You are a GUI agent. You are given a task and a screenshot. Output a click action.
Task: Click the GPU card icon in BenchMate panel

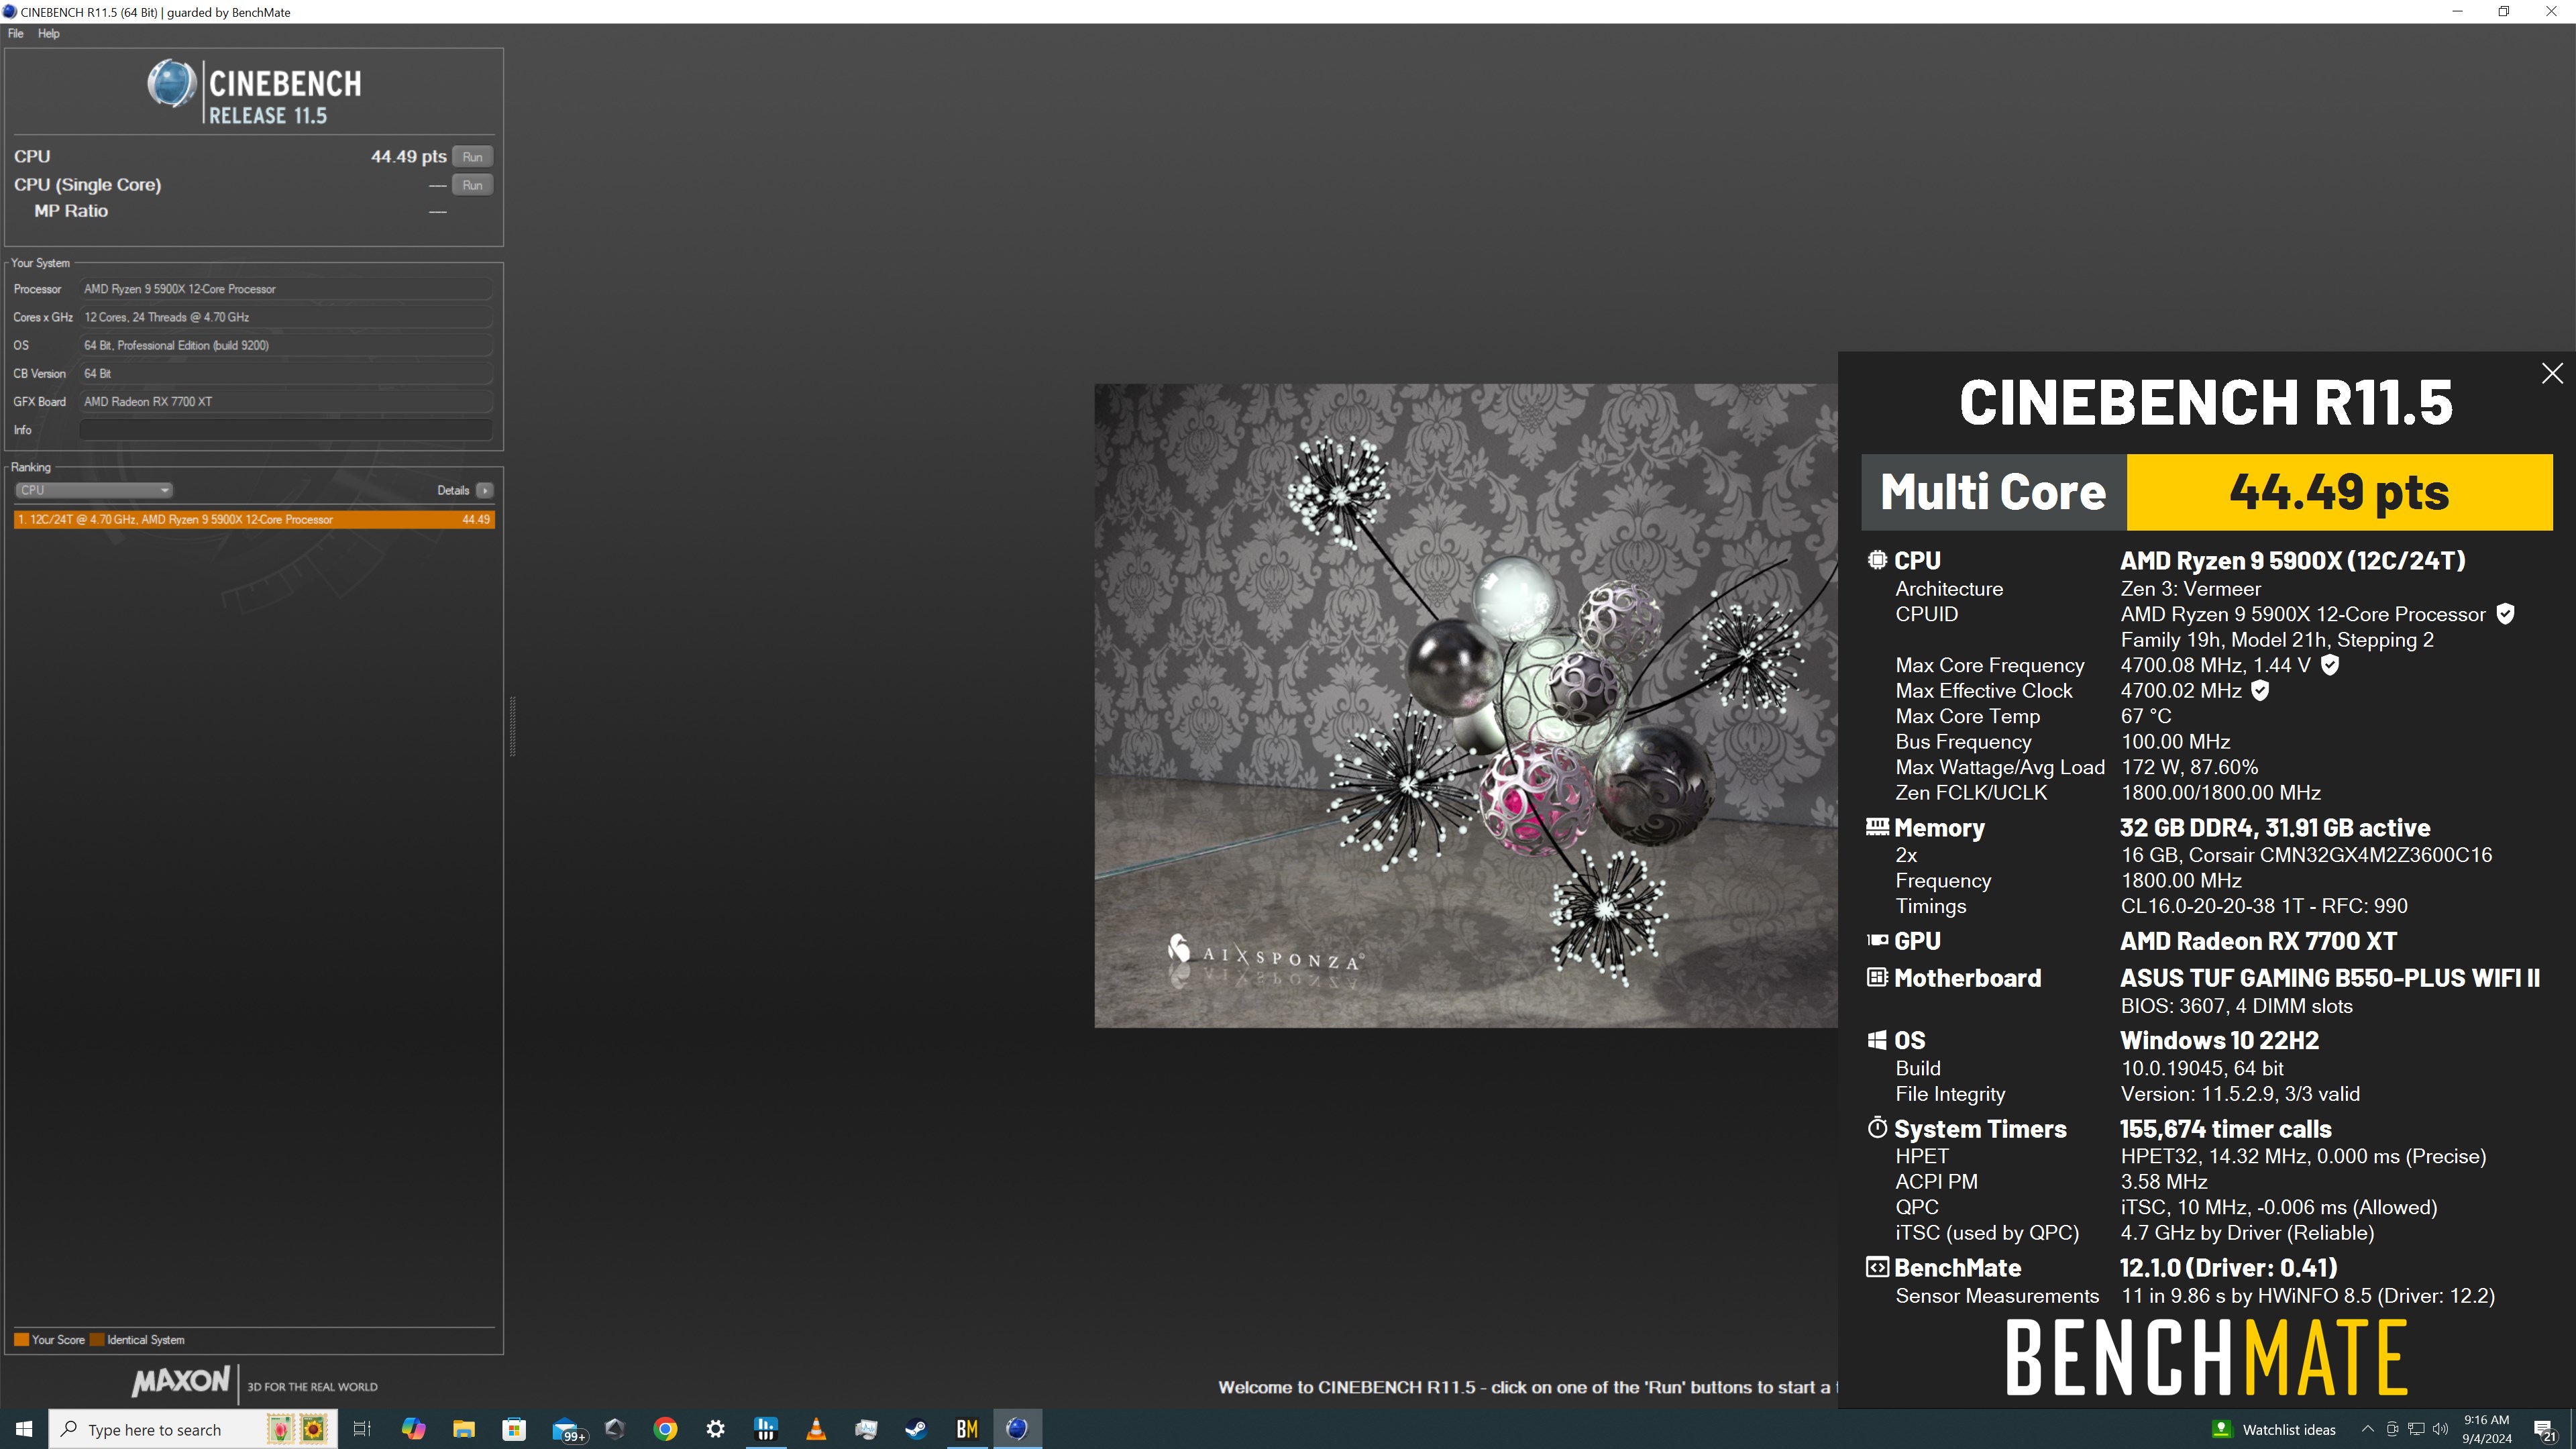click(1877, 940)
